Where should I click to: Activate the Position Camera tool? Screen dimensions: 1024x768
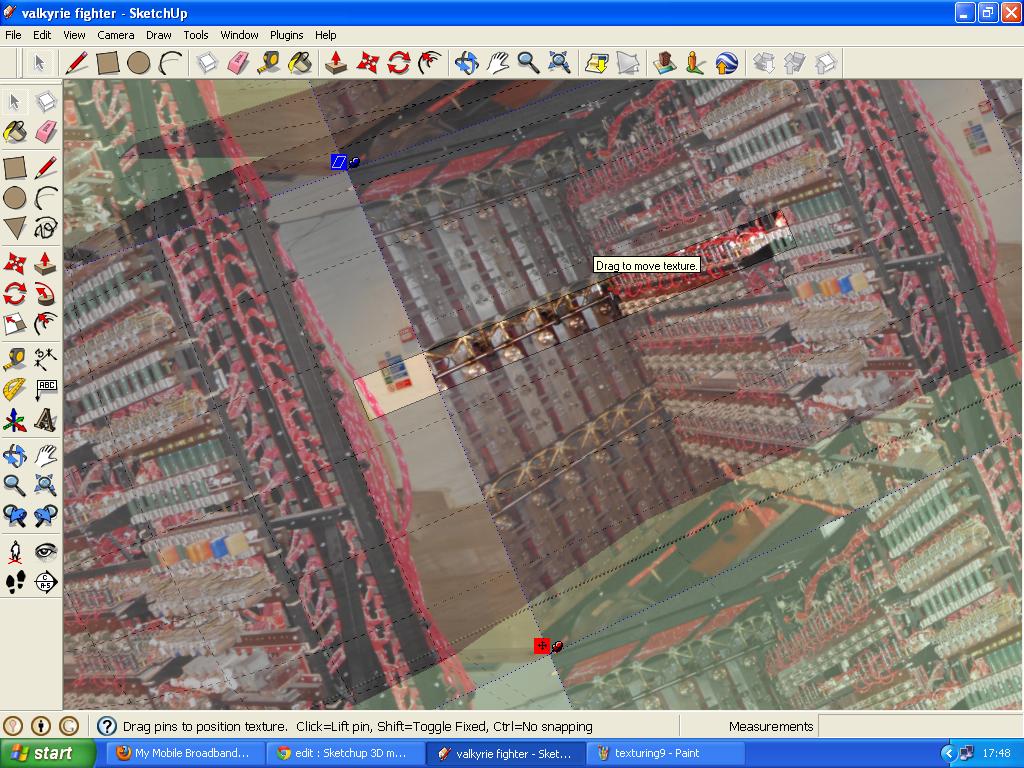(14, 551)
